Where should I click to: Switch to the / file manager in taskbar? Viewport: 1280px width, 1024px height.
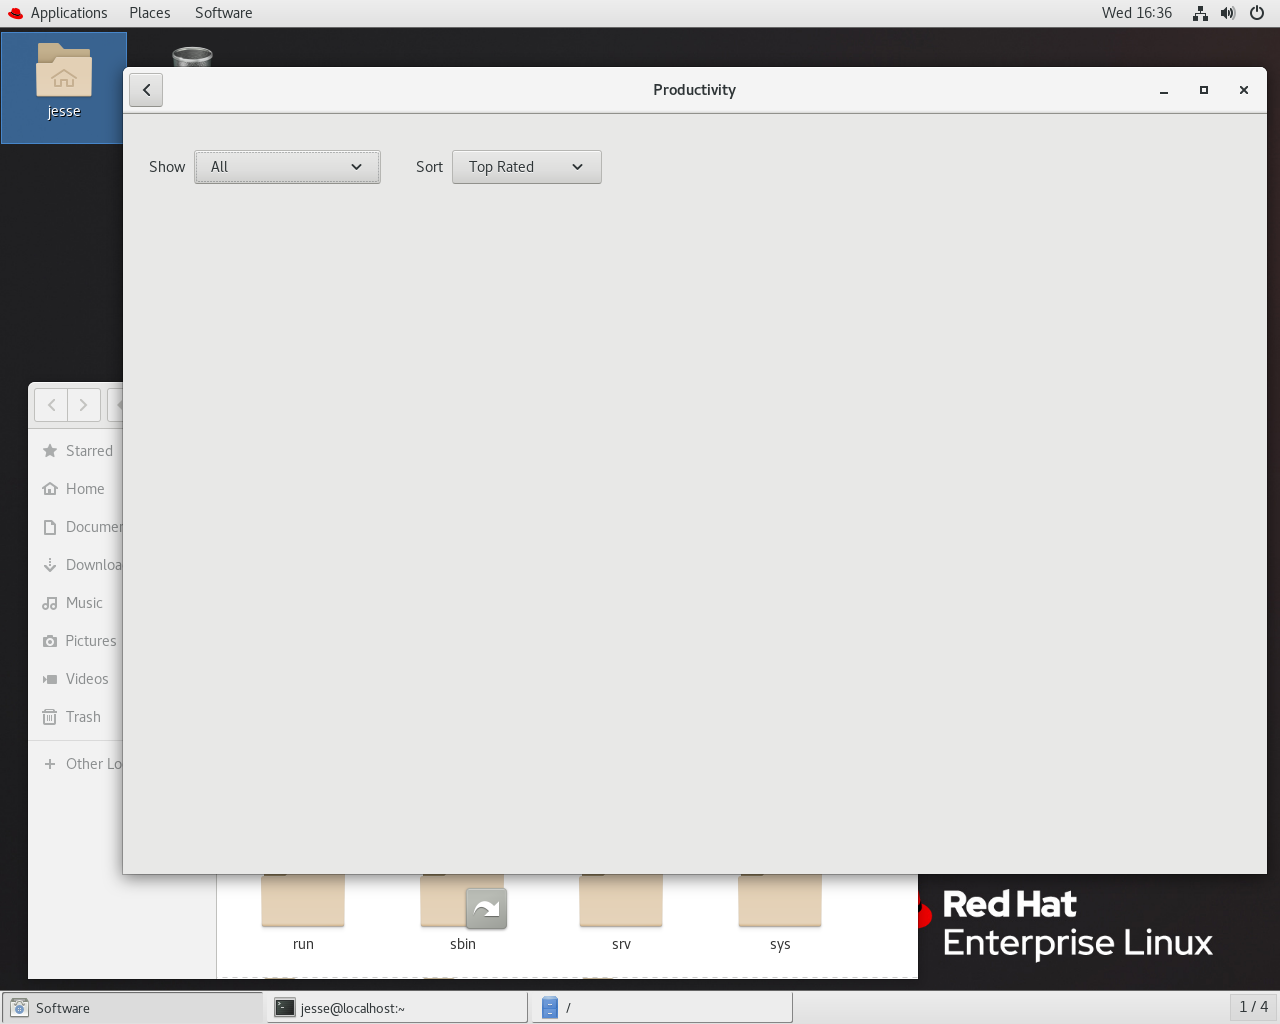[662, 1008]
